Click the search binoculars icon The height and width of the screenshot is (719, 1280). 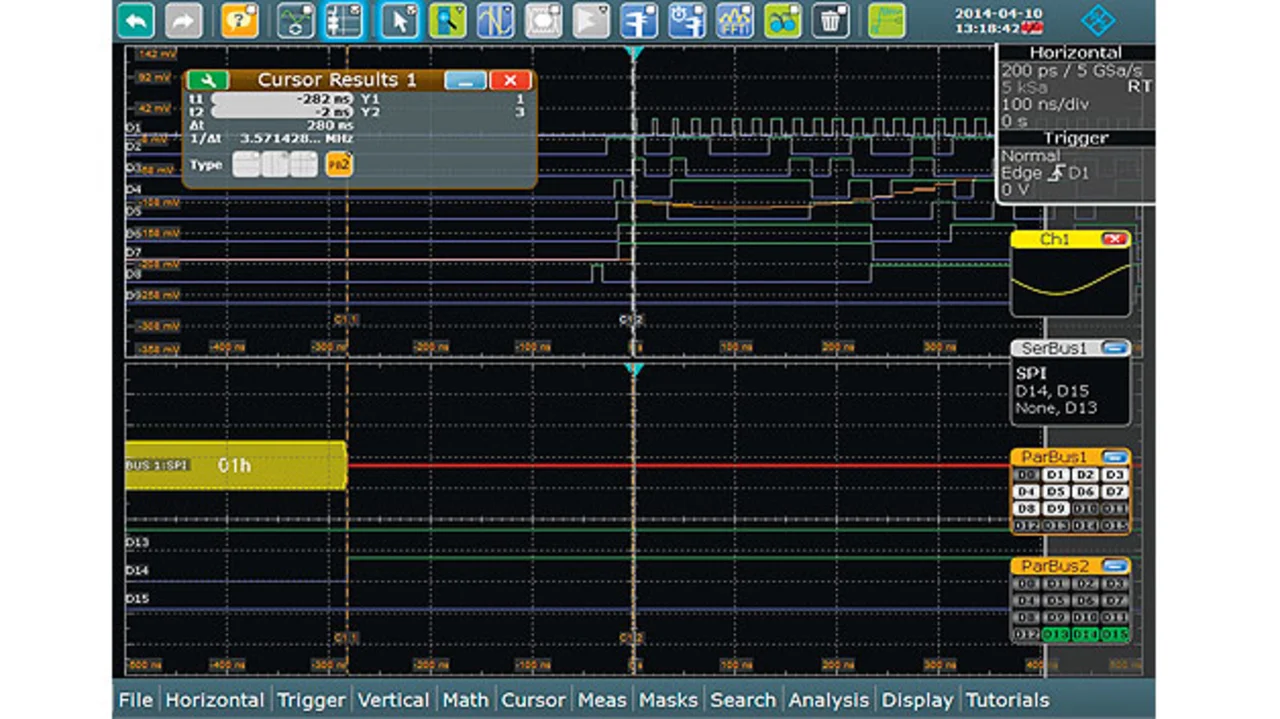click(x=783, y=20)
